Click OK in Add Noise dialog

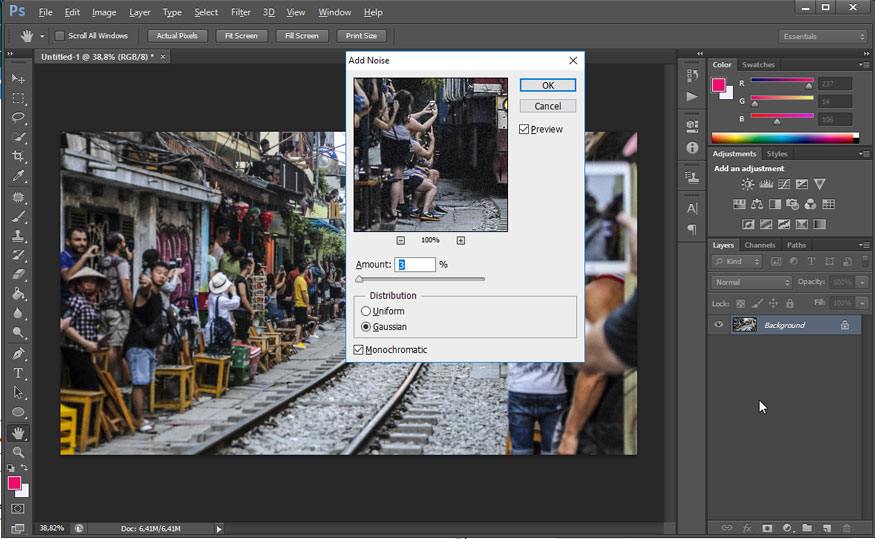coord(547,85)
